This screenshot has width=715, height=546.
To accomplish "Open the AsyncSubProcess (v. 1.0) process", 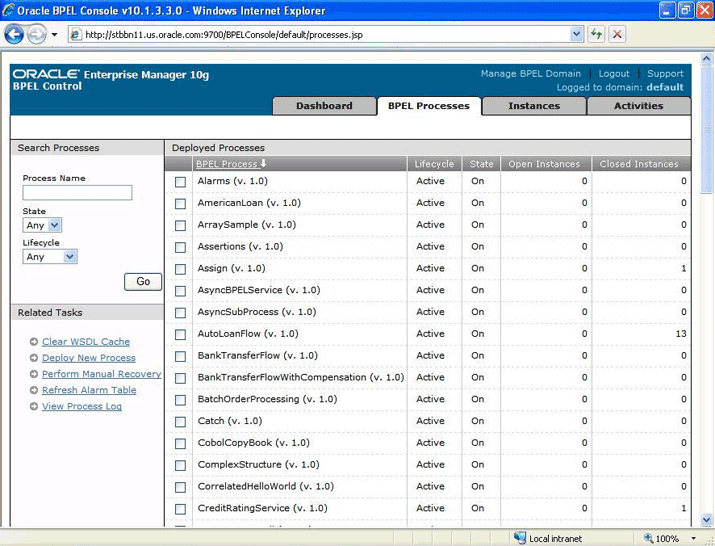I will click(257, 312).
